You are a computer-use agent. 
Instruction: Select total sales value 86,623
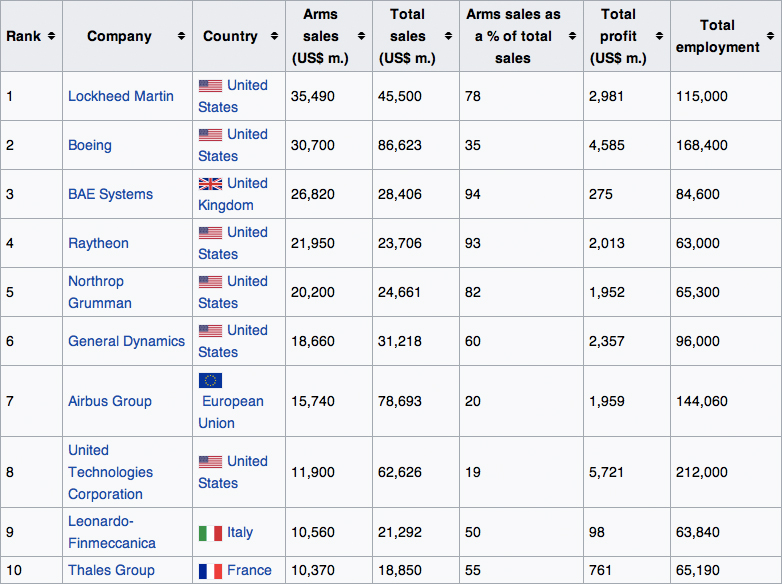tap(399, 145)
